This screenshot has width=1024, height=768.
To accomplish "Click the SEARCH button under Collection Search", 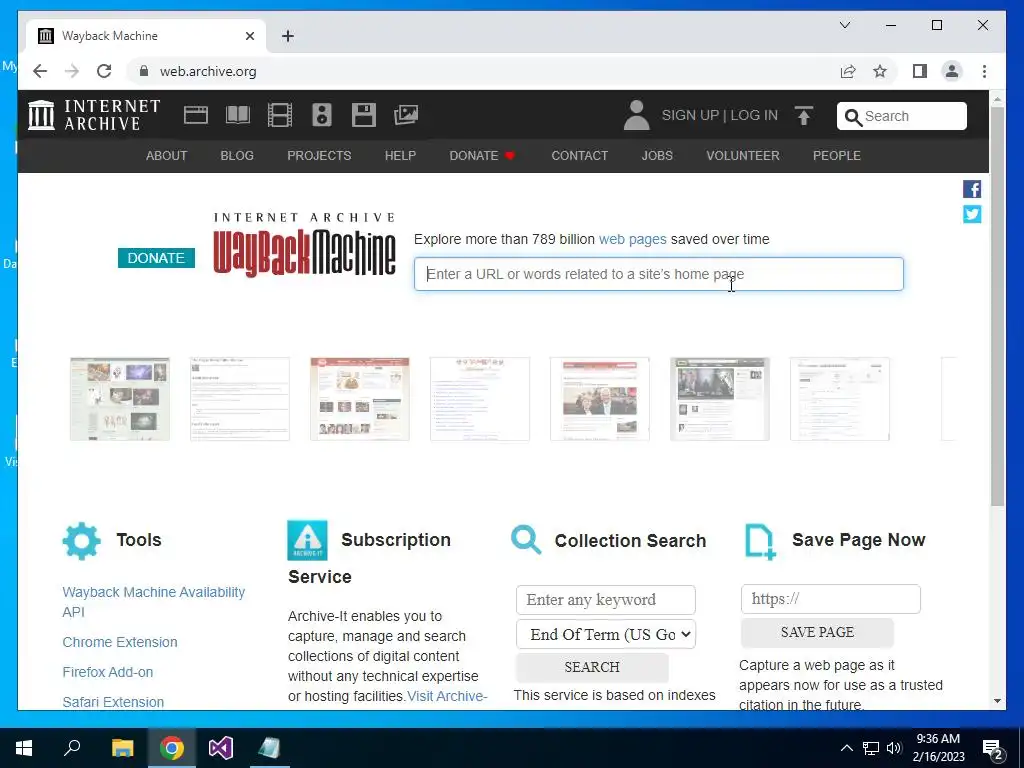I will [x=592, y=667].
